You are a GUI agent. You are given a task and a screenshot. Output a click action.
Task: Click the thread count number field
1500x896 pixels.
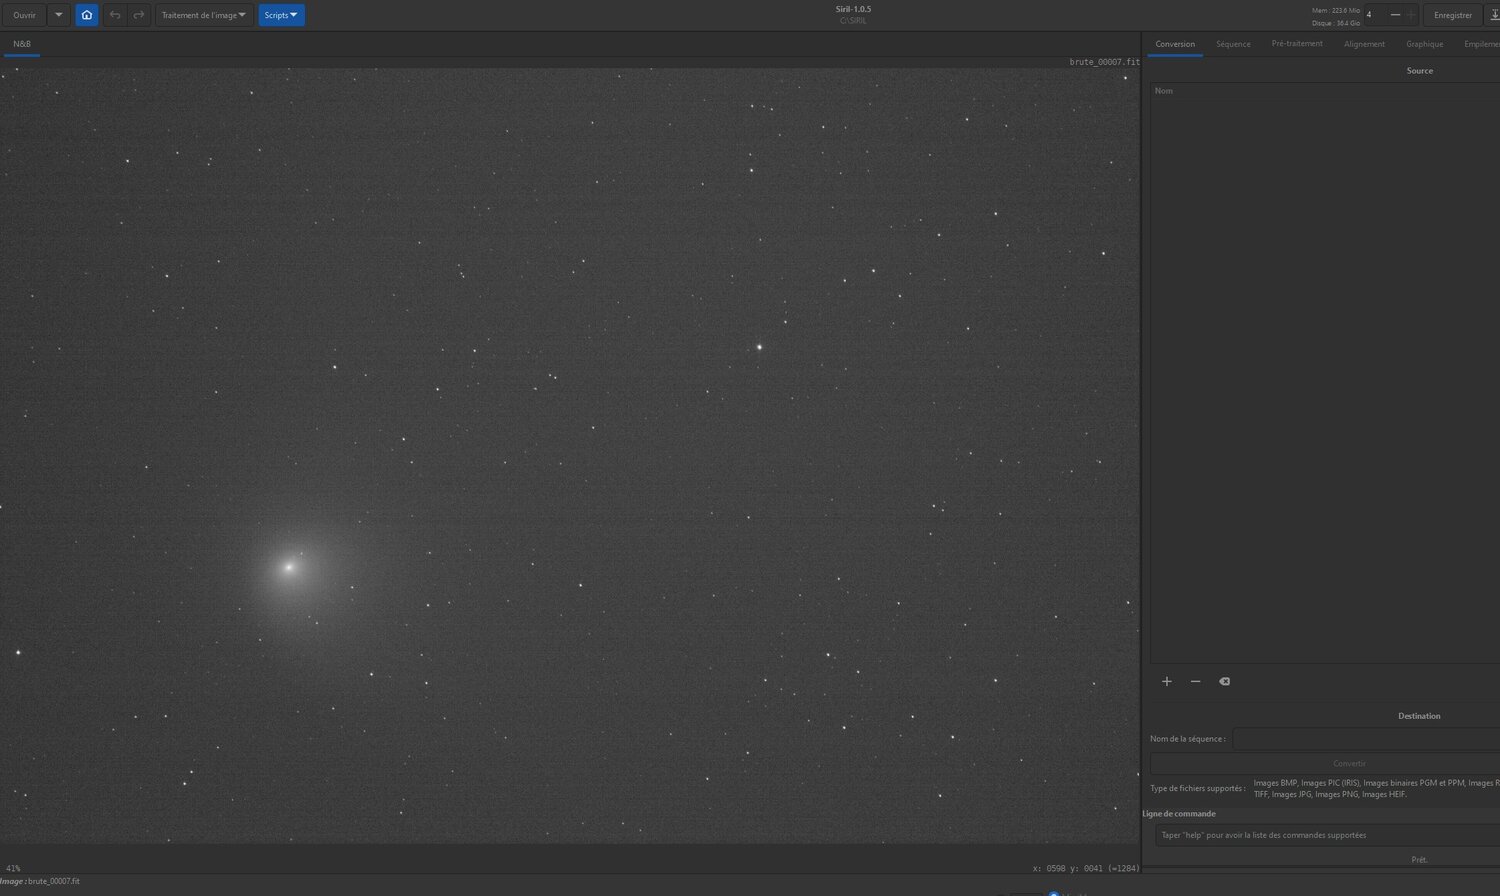(x=1375, y=15)
